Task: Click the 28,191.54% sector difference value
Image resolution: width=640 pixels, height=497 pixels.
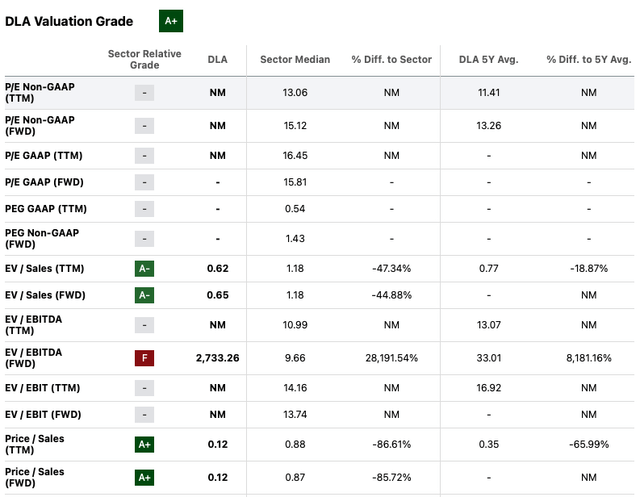Action: coord(391,358)
